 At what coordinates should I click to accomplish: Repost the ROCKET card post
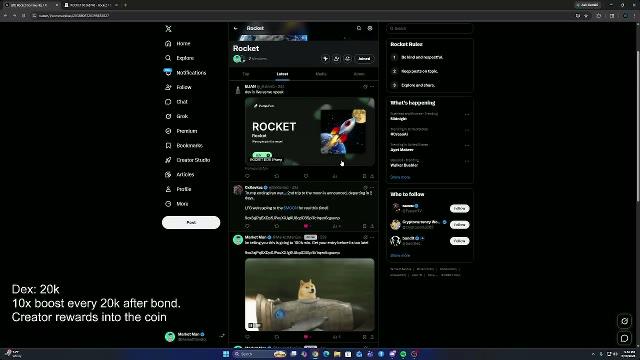tap(277, 176)
